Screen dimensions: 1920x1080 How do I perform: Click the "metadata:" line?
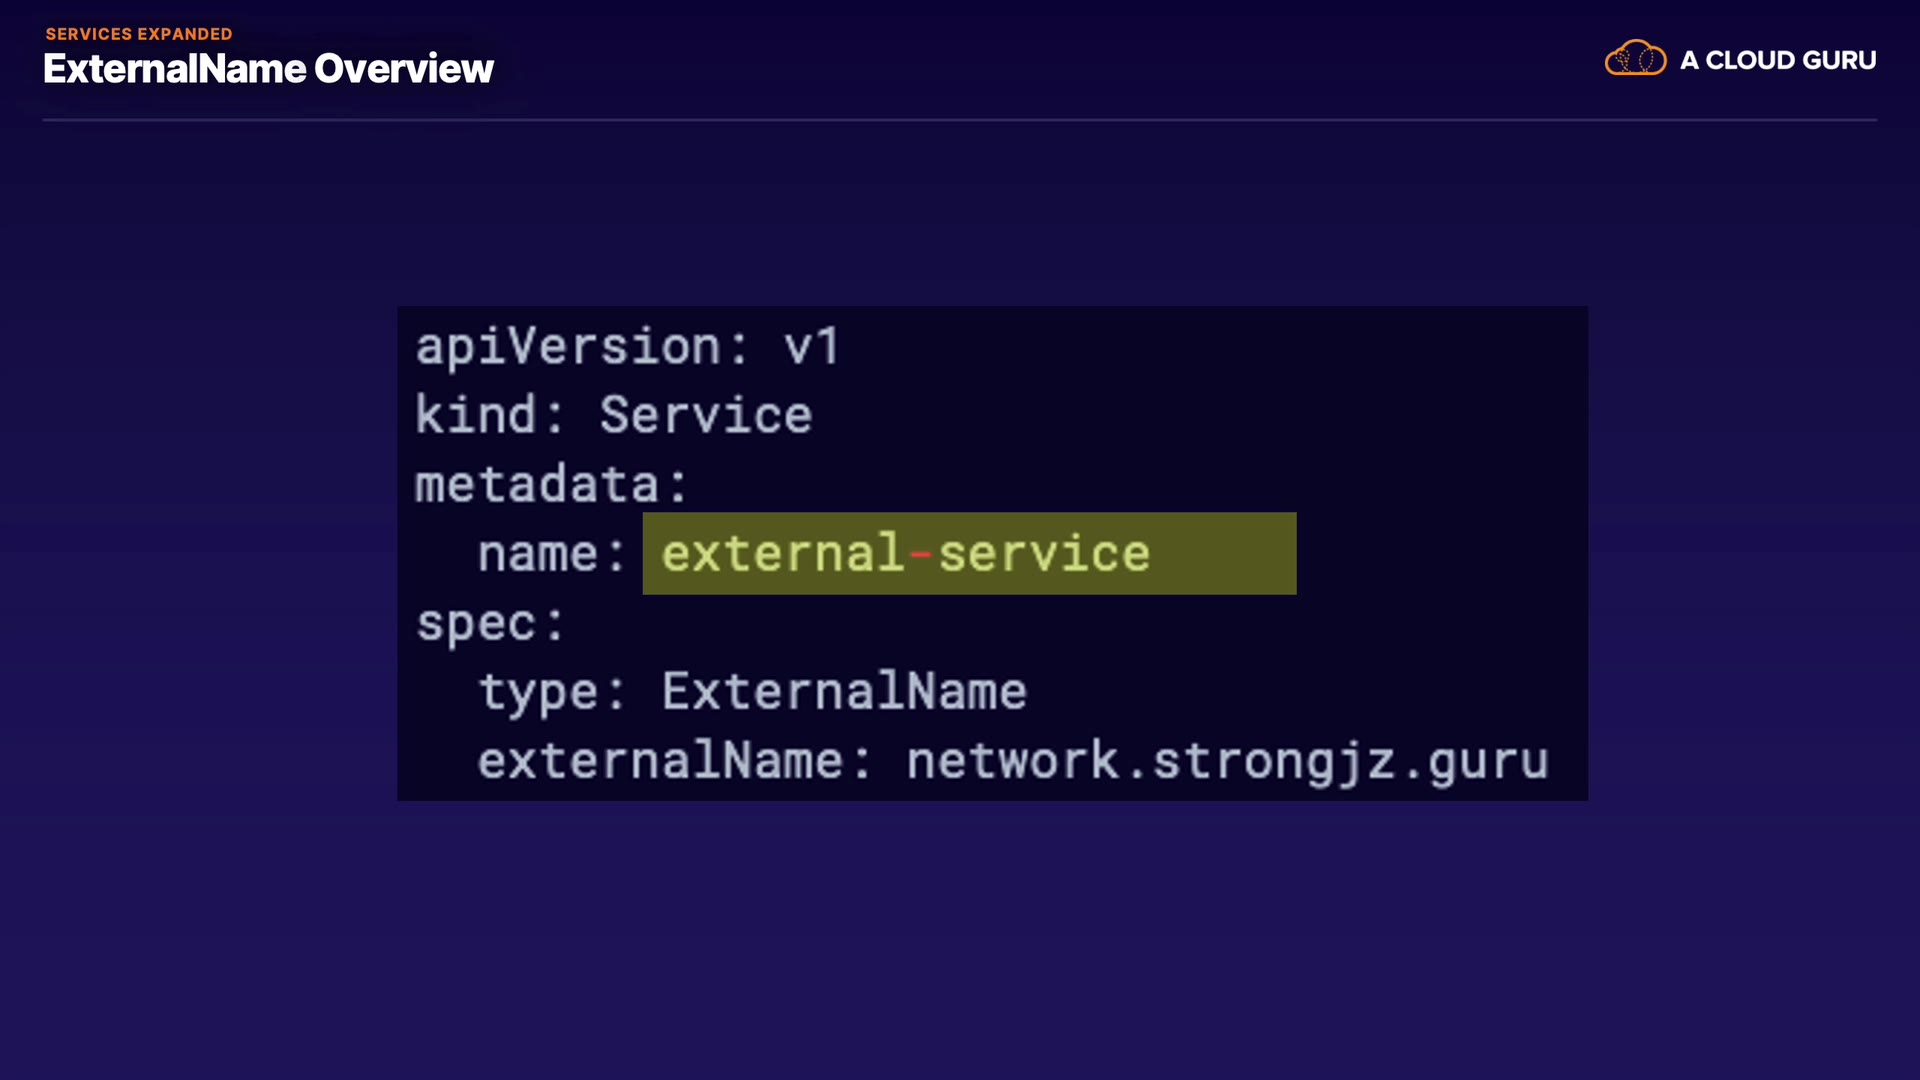[x=552, y=485]
